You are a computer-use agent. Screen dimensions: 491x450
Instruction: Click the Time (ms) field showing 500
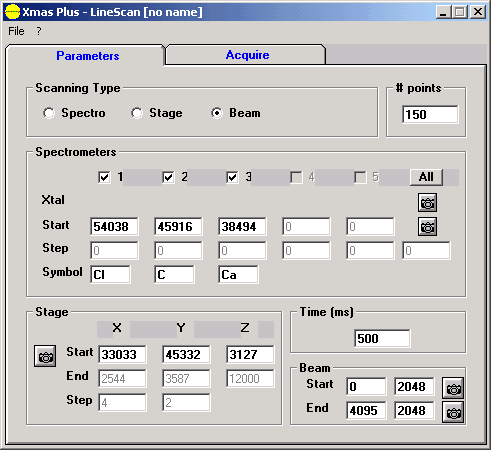click(x=382, y=338)
